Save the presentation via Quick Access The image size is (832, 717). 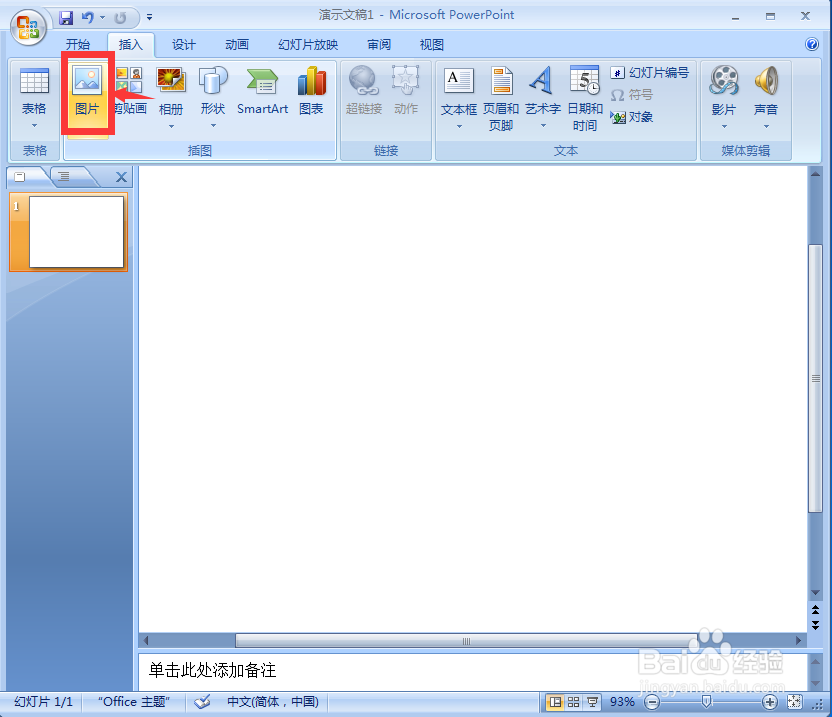point(66,18)
